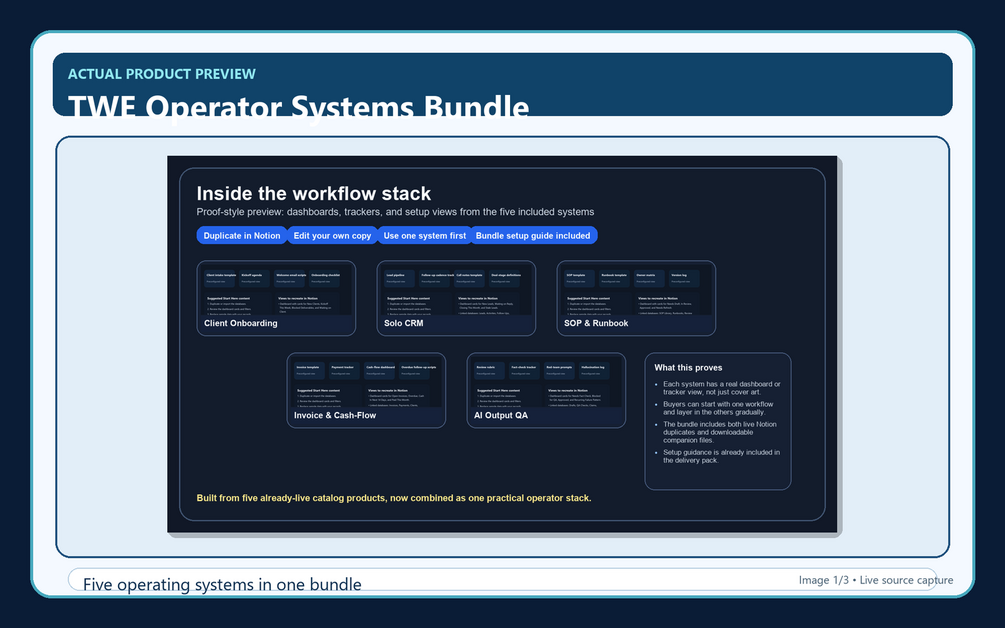1005x628 pixels.
Task: Click the Duplicate in Notion pill
Action: click(242, 235)
